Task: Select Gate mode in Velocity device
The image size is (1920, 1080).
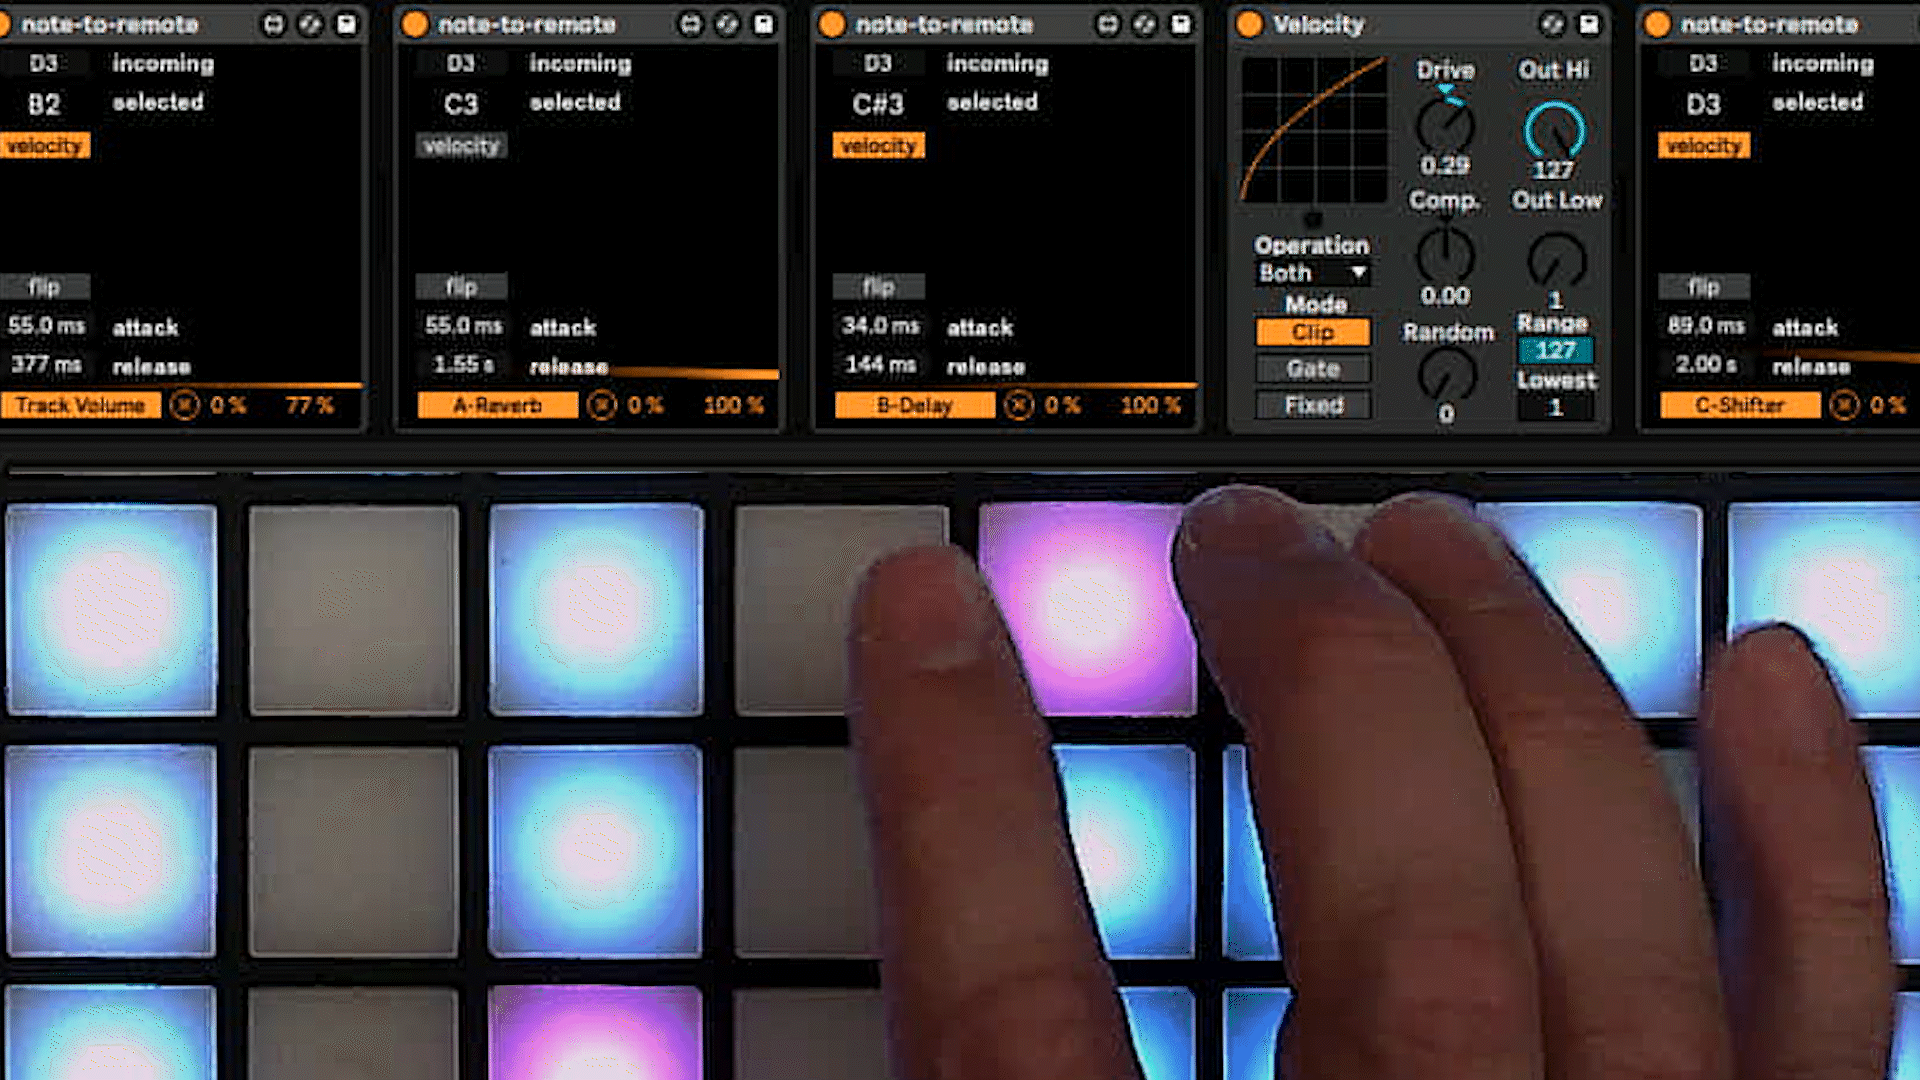Action: coord(1313,369)
